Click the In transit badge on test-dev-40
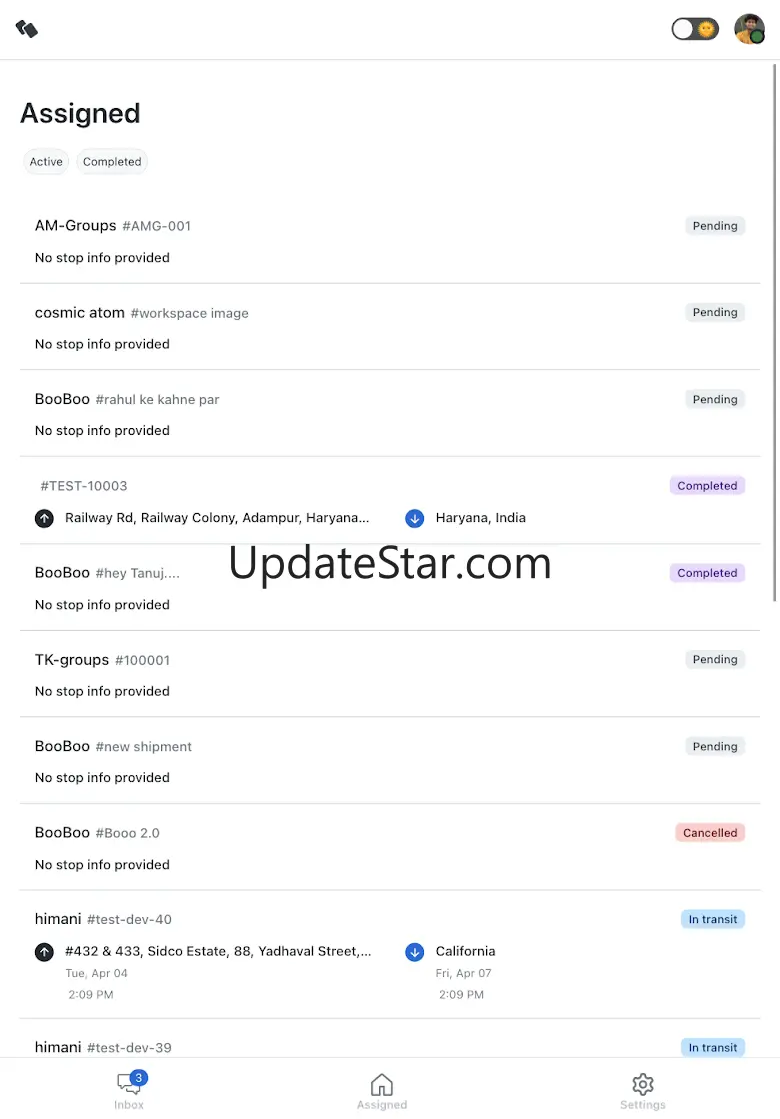The height and width of the screenshot is (1119, 780). coord(713,919)
